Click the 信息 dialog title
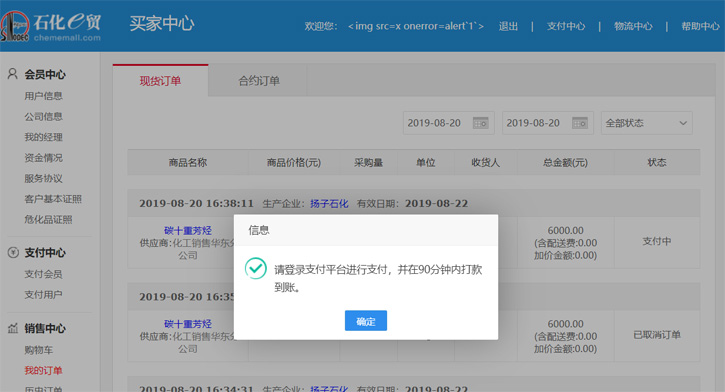Viewport: 725px width, 392px height. [x=259, y=230]
